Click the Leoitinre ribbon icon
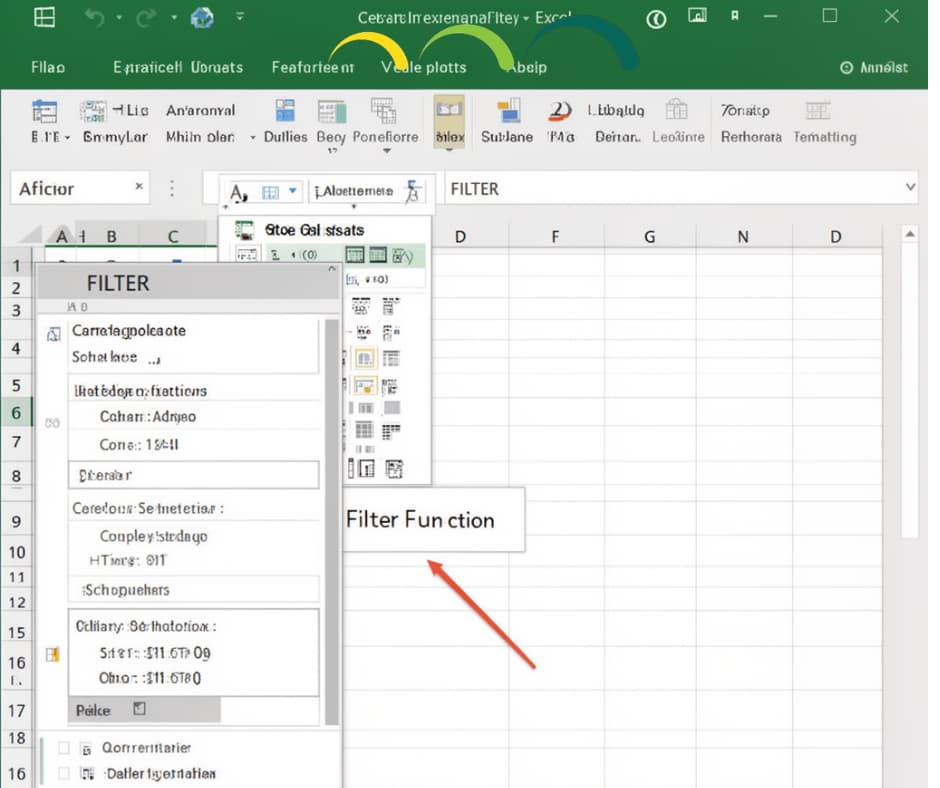 [676, 110]
